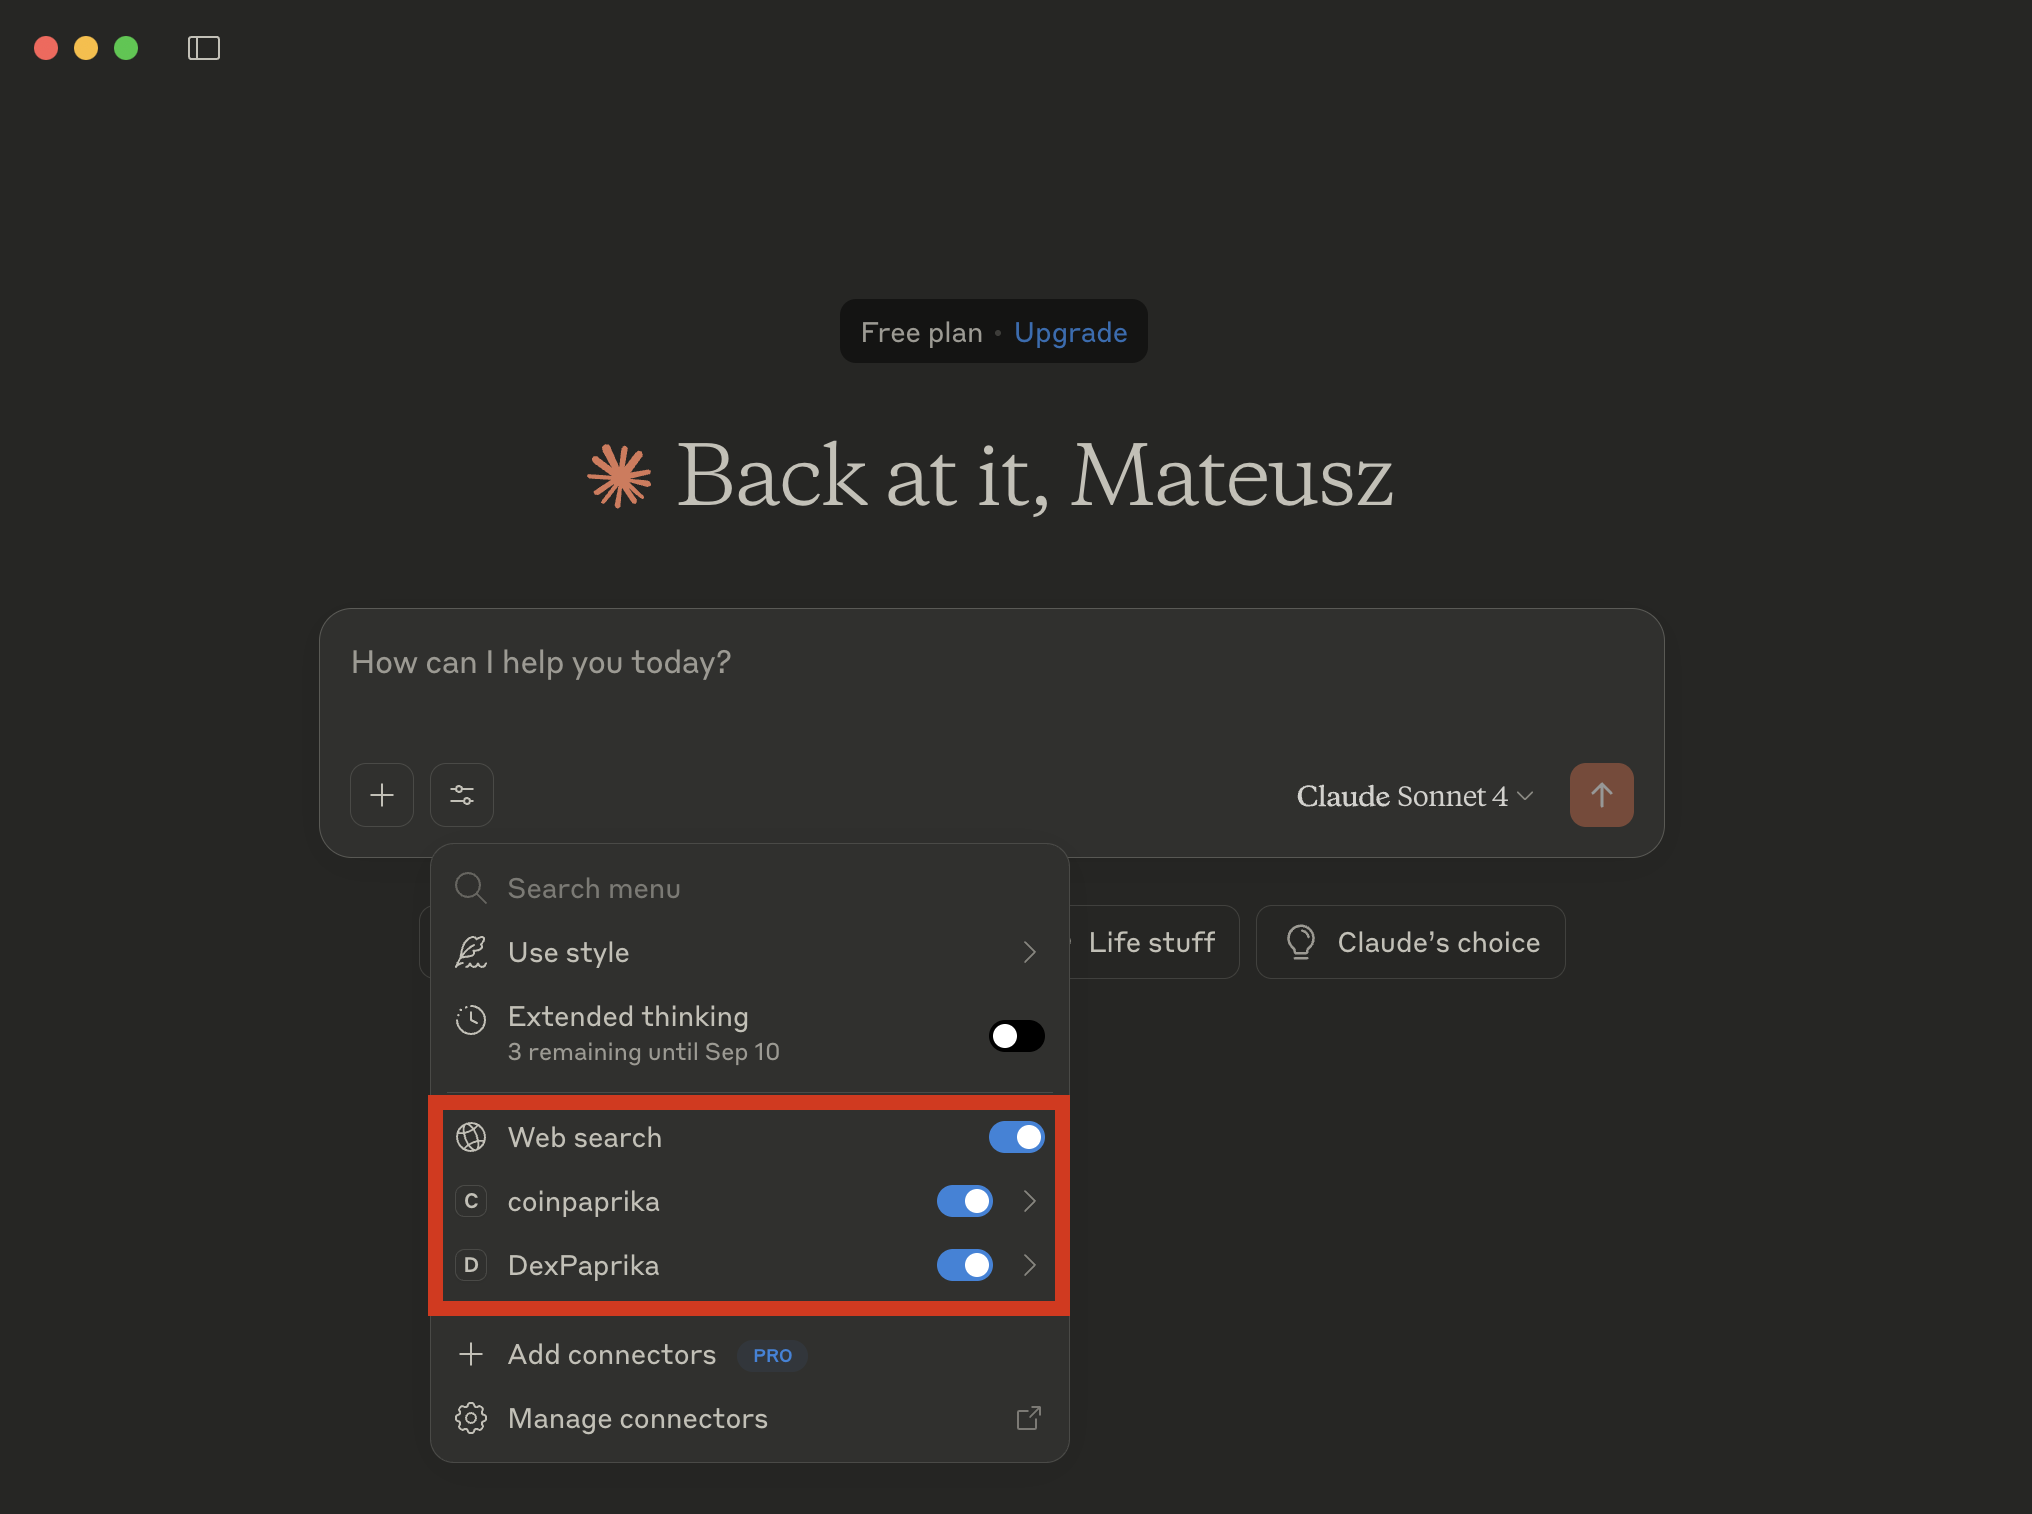
Task: Click the Life stuff suggestion button
Action: [1152, 942]
